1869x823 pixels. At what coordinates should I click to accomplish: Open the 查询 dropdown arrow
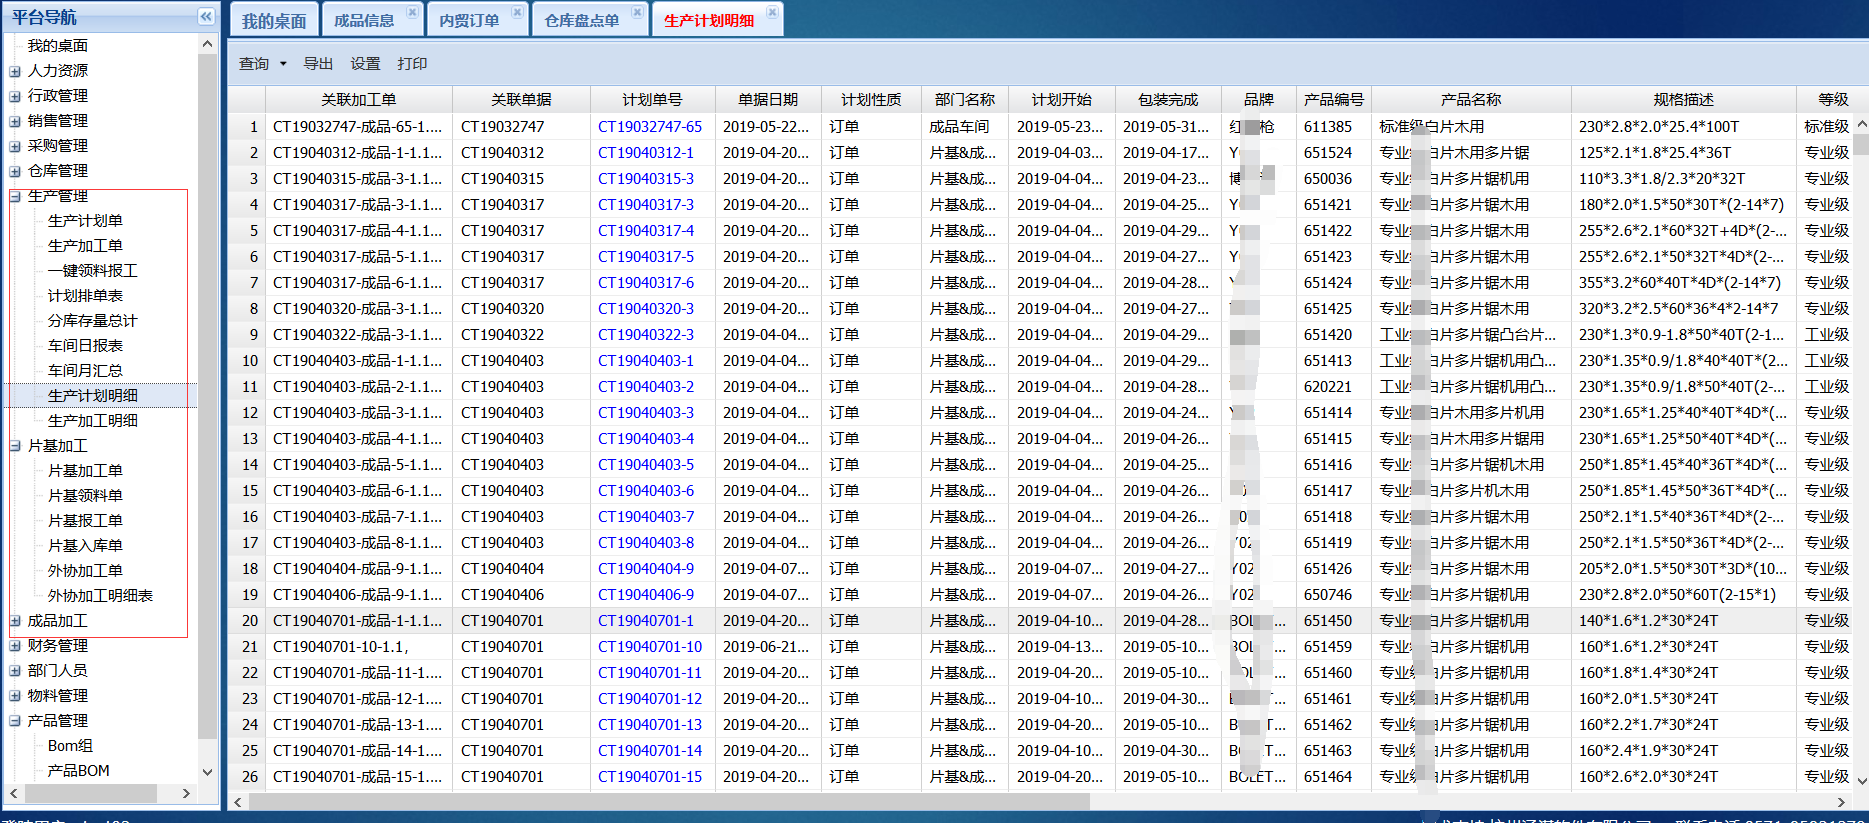click(283, 64)
